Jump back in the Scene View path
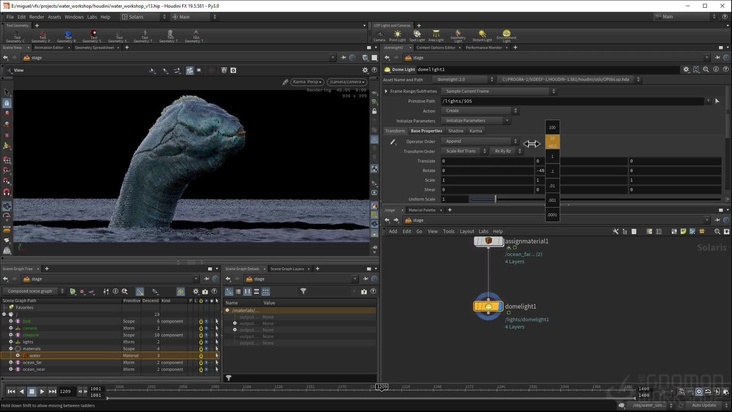The height and width of the screenshot is (412, 732). click(x=6, y=58)
